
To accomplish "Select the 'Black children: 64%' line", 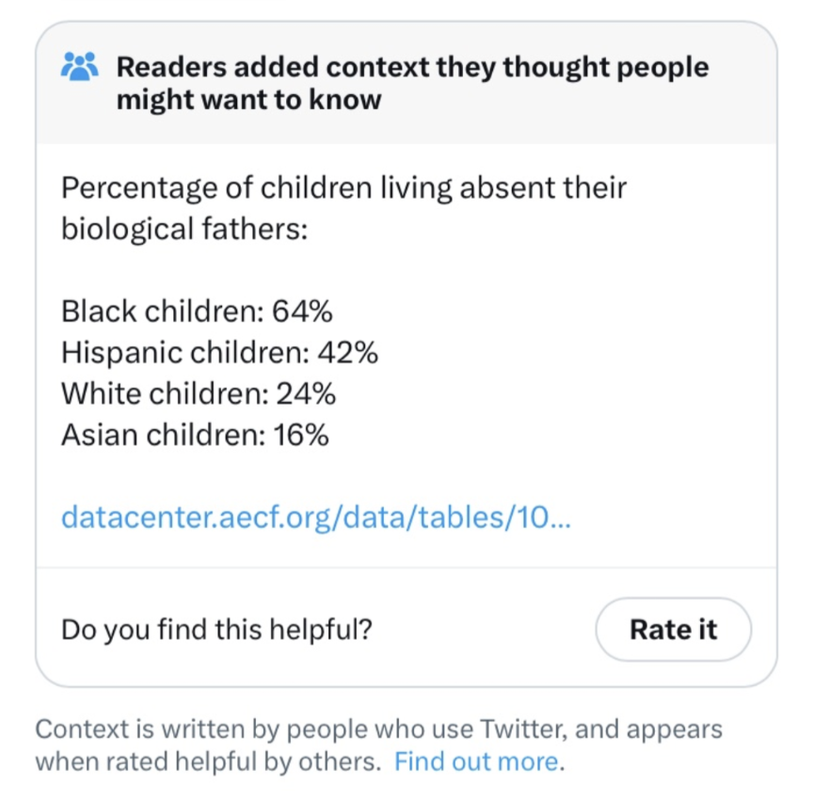I will point(196,311).
